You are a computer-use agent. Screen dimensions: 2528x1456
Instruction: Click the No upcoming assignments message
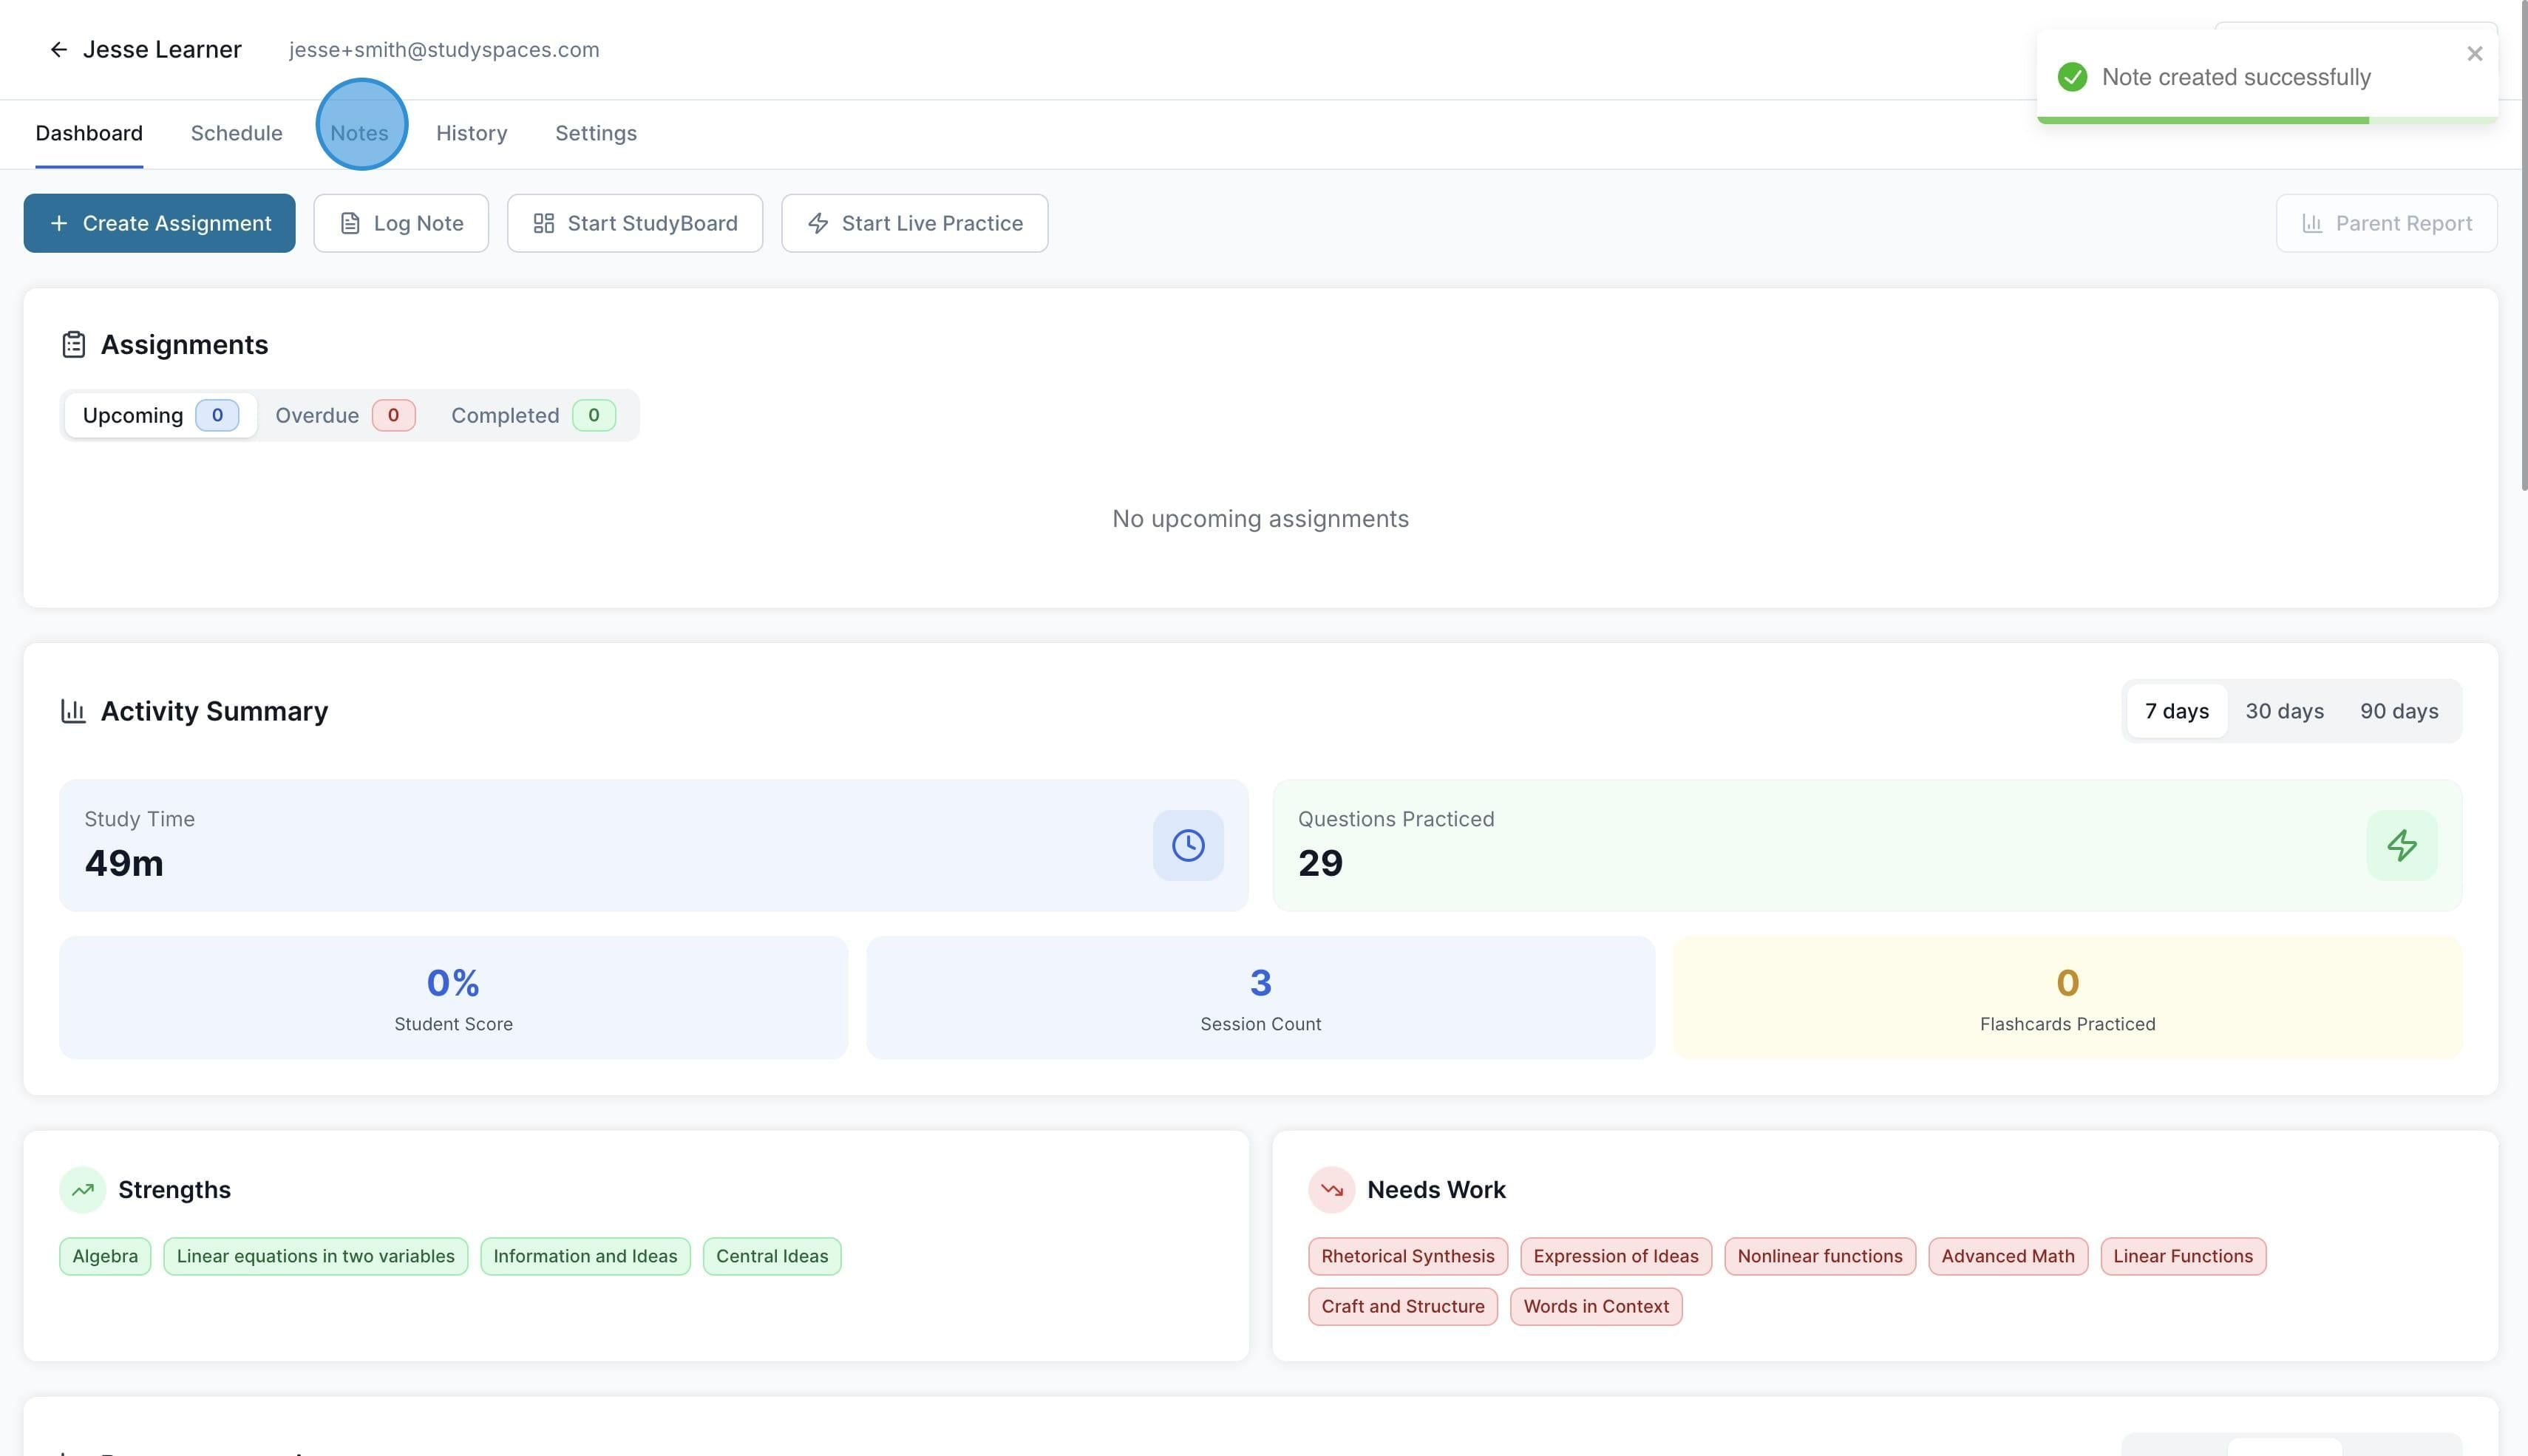click(x=1260, y=519)
